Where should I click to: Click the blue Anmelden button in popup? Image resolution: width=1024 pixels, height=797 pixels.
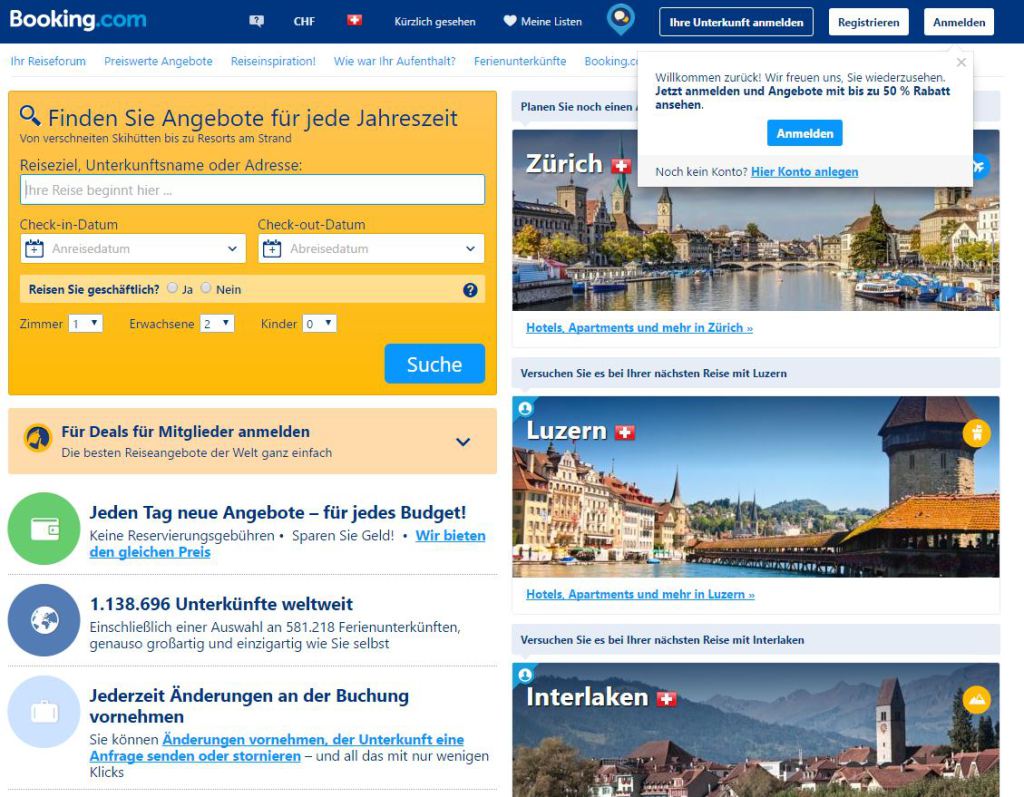(x=805, y=133)
